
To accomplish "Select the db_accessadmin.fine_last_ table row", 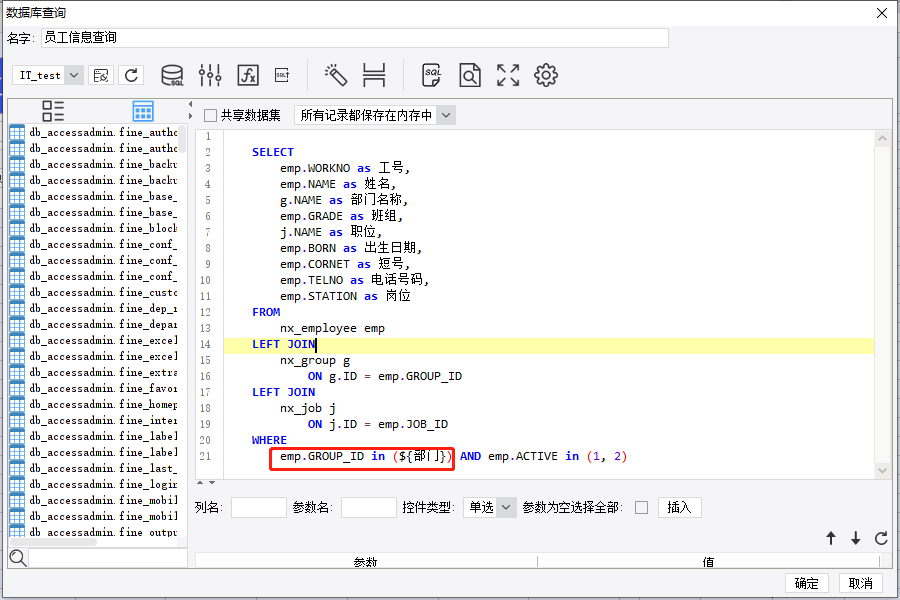I will 94,469.
